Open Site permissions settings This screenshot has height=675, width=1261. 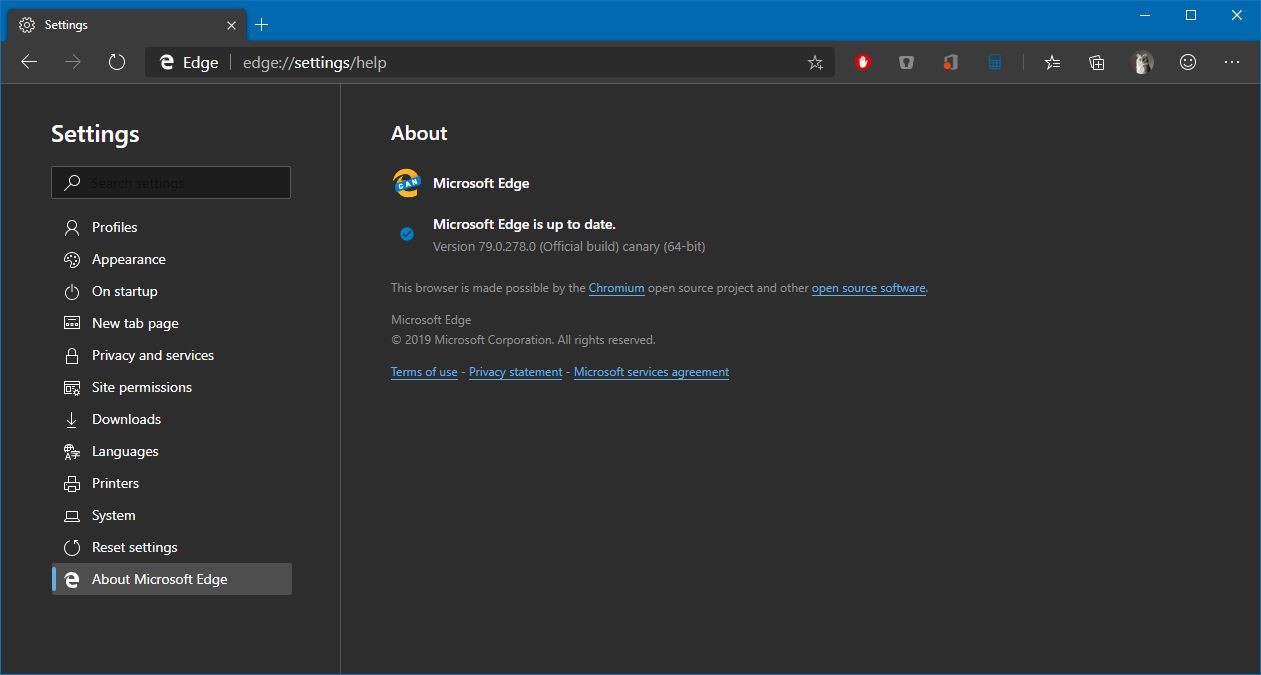click(x=172, y=387)
